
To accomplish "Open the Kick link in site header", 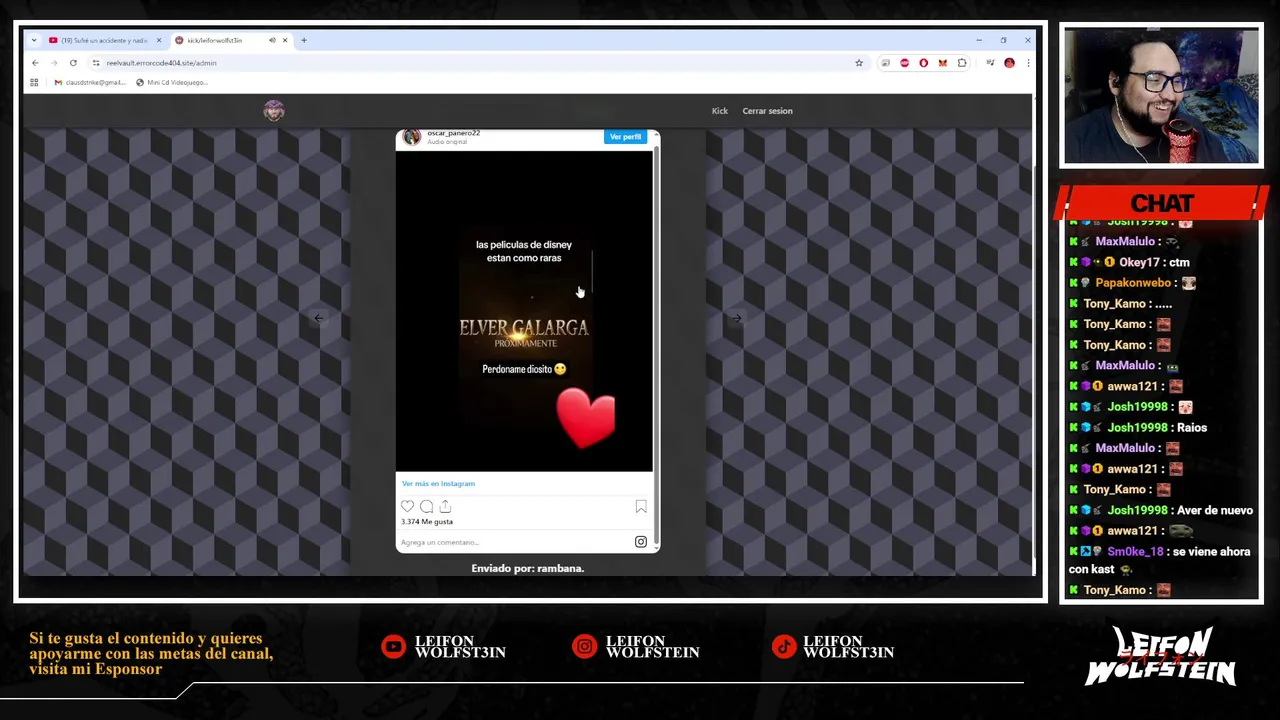I will pyautogui.click(x=720, y=111).
